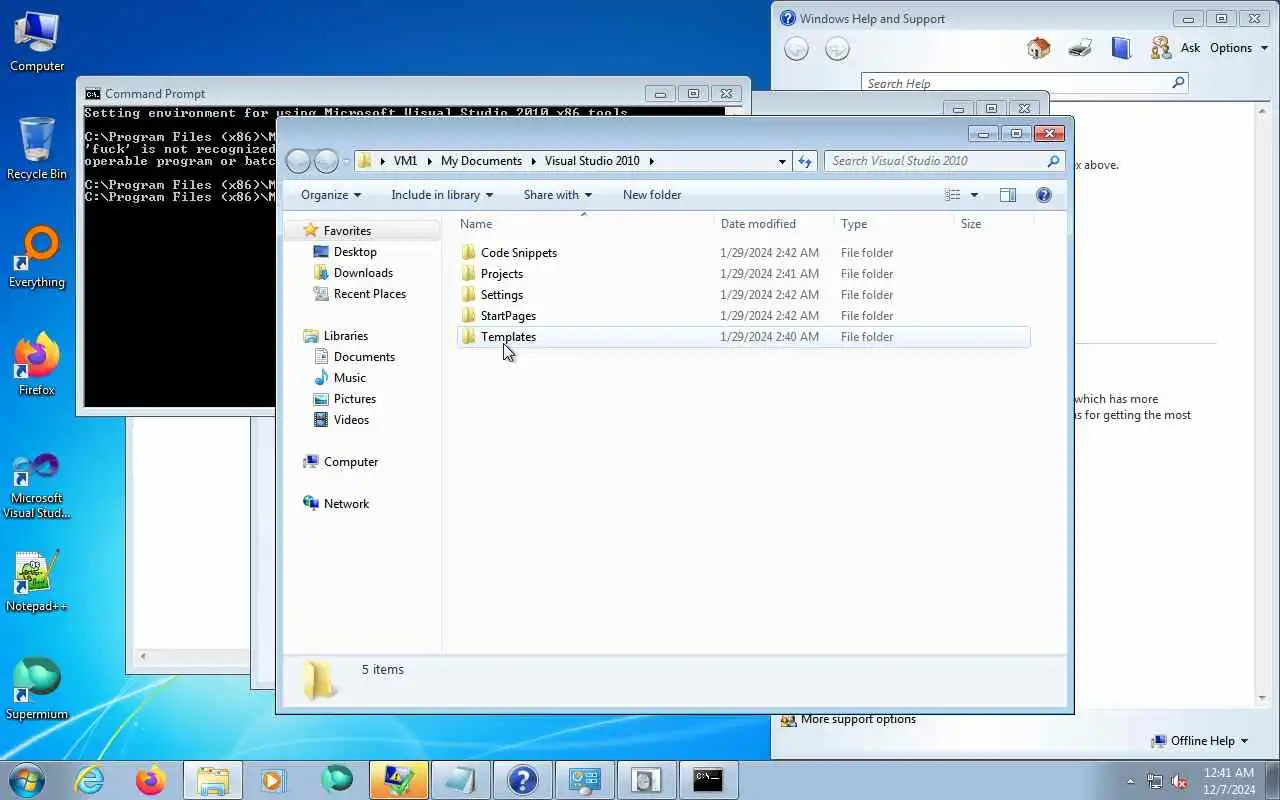The width and height of the screenshot is (1280, 800).
Task: Select the Supermium desktop shortcut
Action: click(x=37, y=689)
